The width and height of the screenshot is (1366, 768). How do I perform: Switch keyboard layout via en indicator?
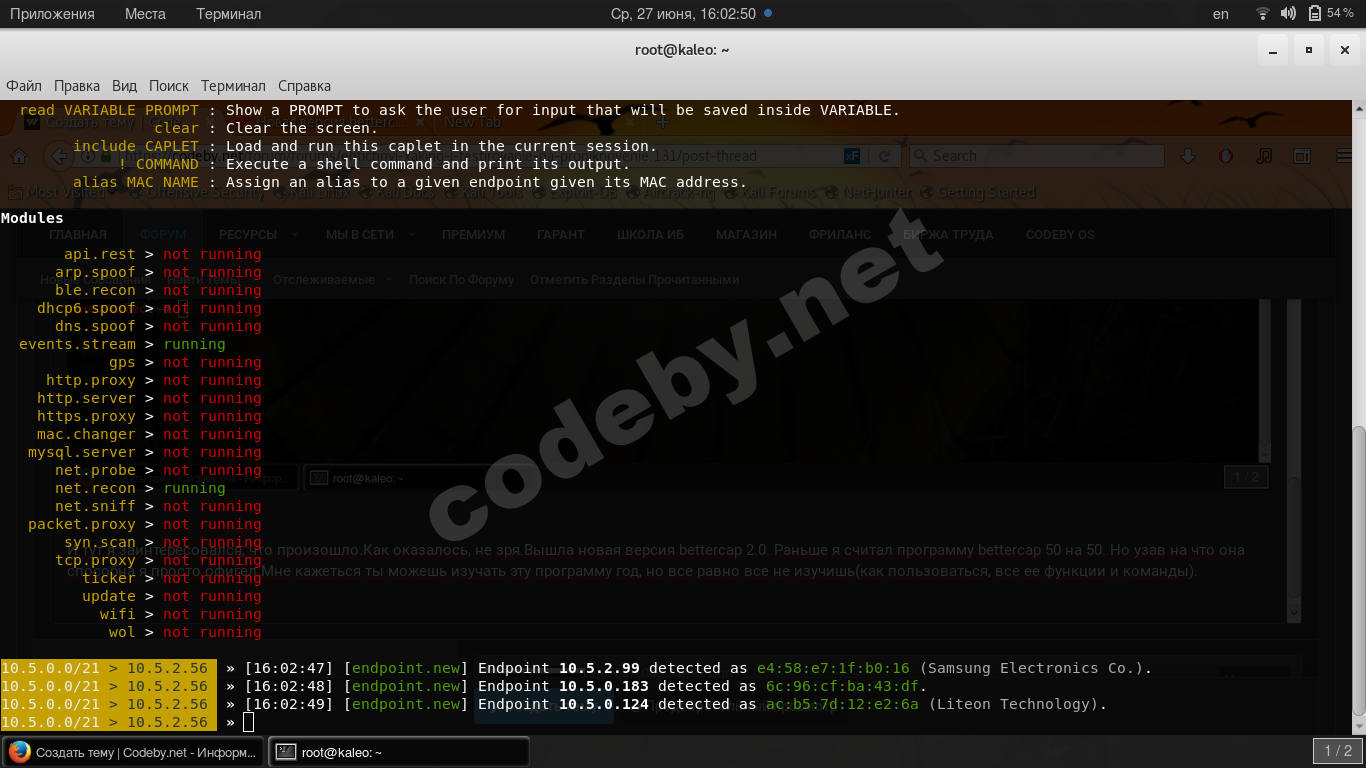[x=1220, y=14]
